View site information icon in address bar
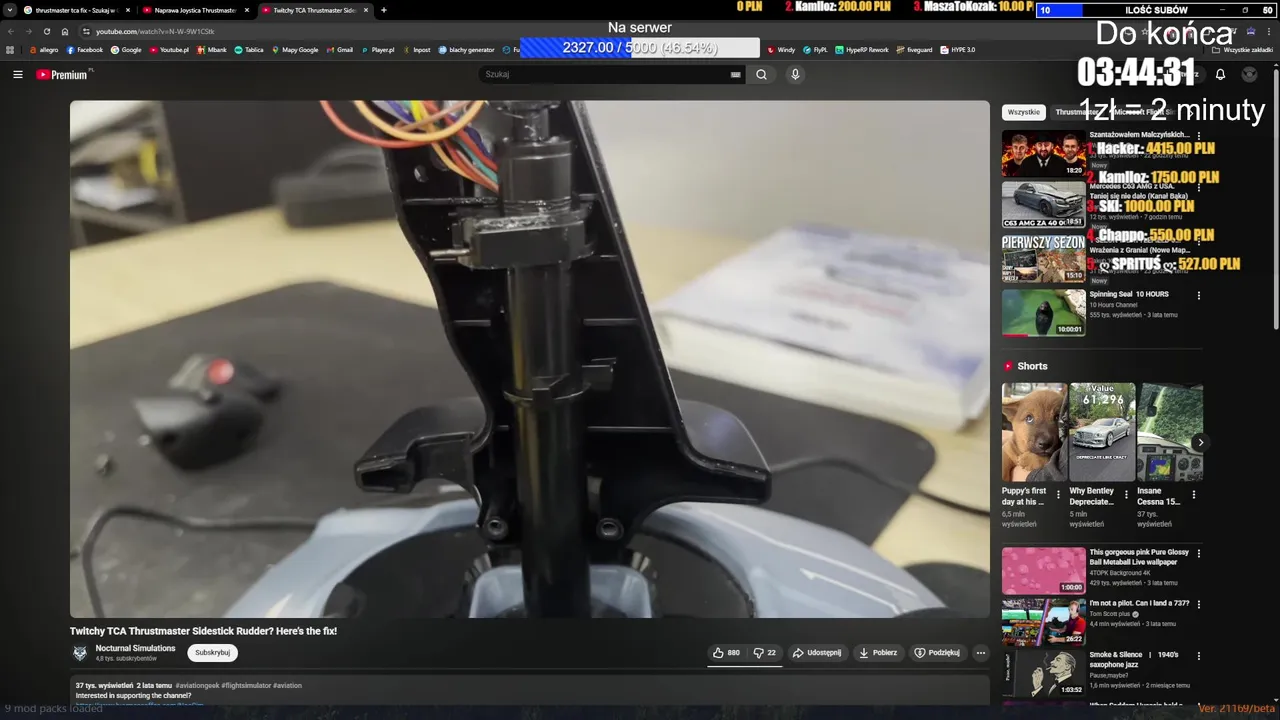The image size is (1280, 720). point(86,31)
